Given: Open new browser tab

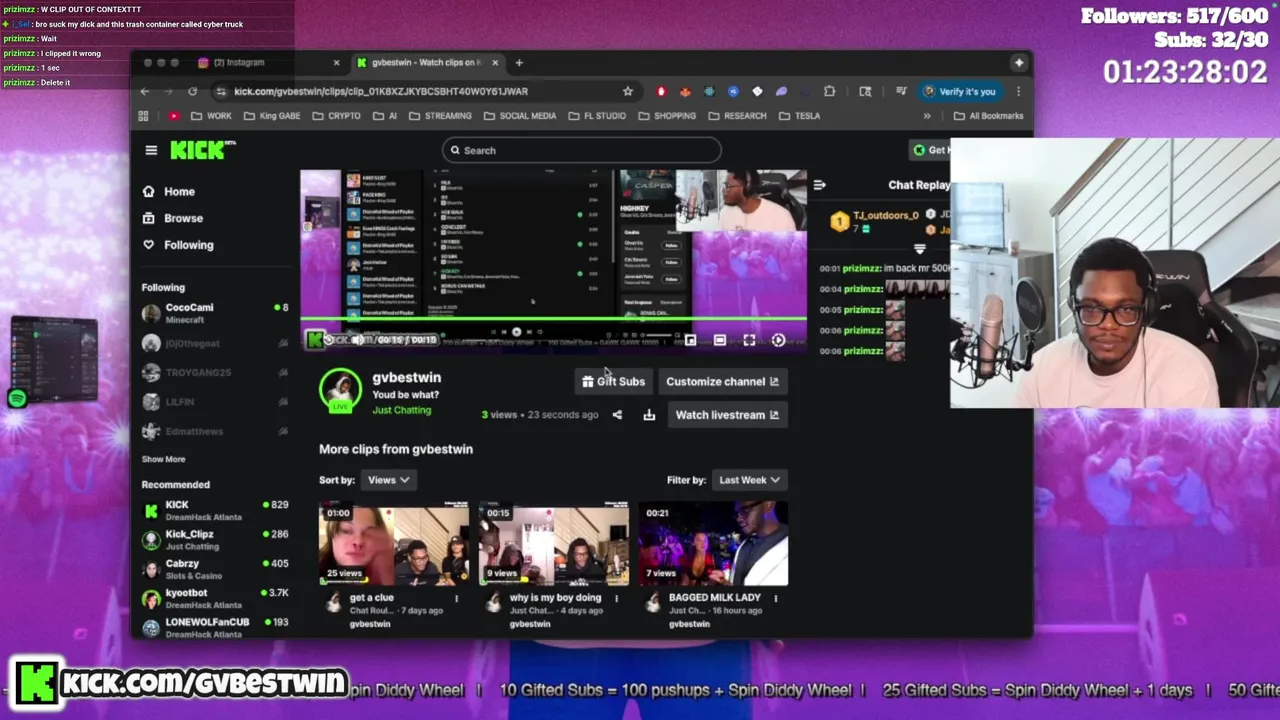Looking at the screenshot, I should pyautogui.click(x=519, y=62).
